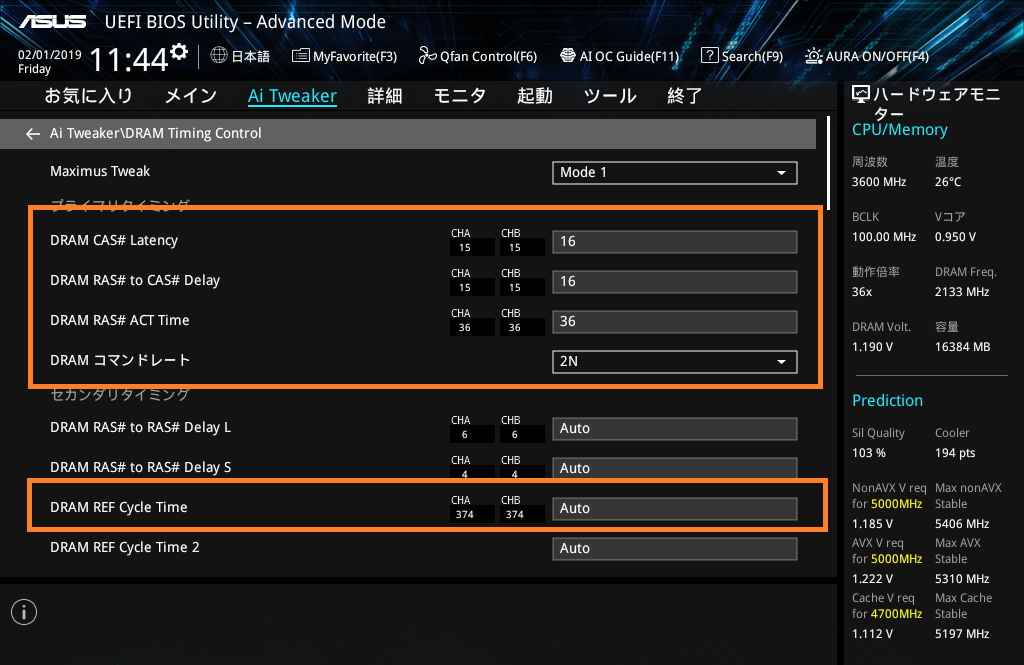
Task: Select the DRAM REF Cycle Time 2 label
Action: click(x=125, y=547)
